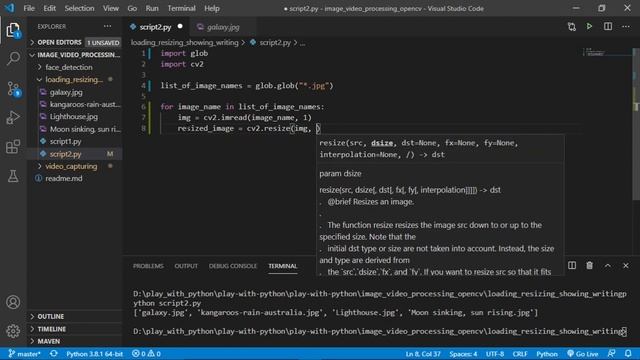
Task: Click the master branch indicator
Action: pos(24,354)
